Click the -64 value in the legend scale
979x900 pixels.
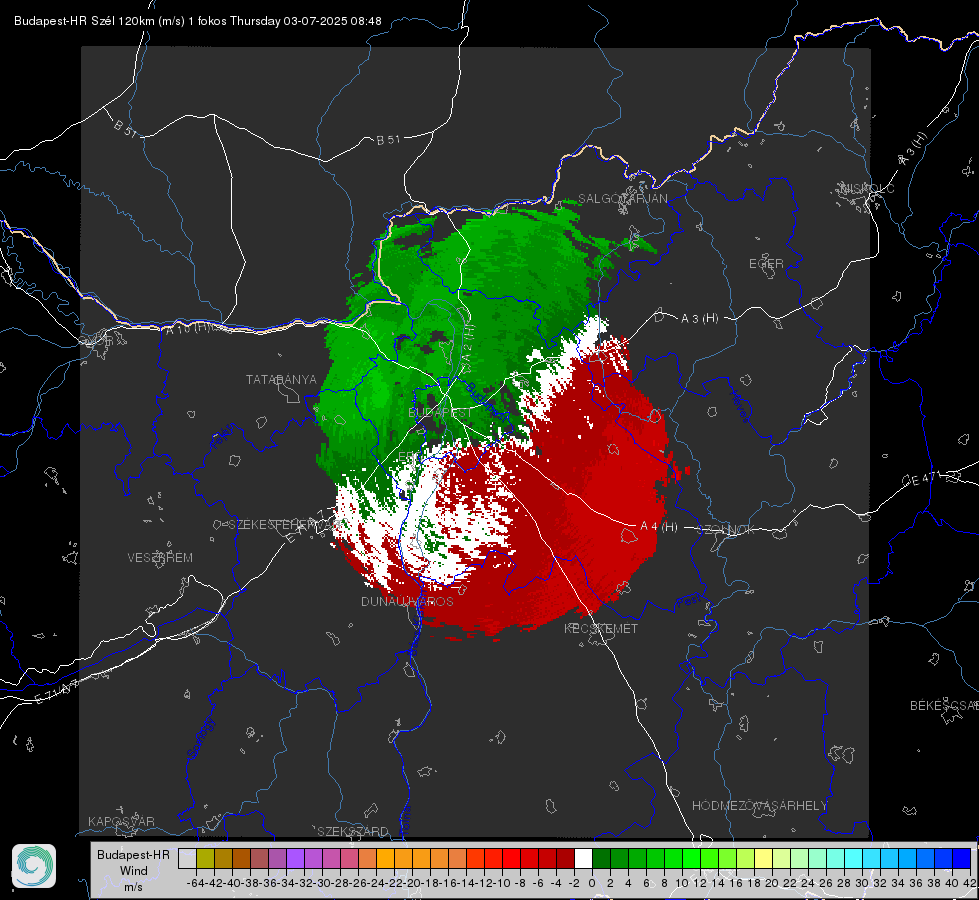point(196,883)
